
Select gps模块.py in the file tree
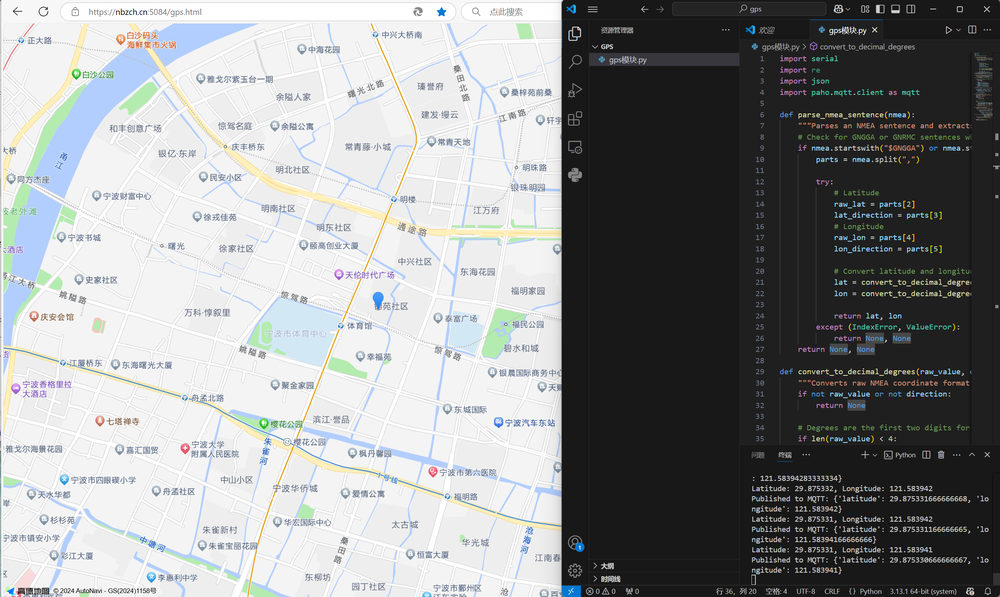click(x=663, y=59)
